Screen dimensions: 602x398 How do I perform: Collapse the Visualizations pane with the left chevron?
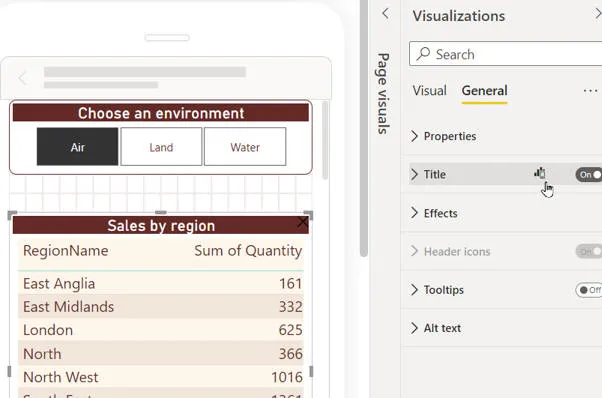tap(385, 14)
